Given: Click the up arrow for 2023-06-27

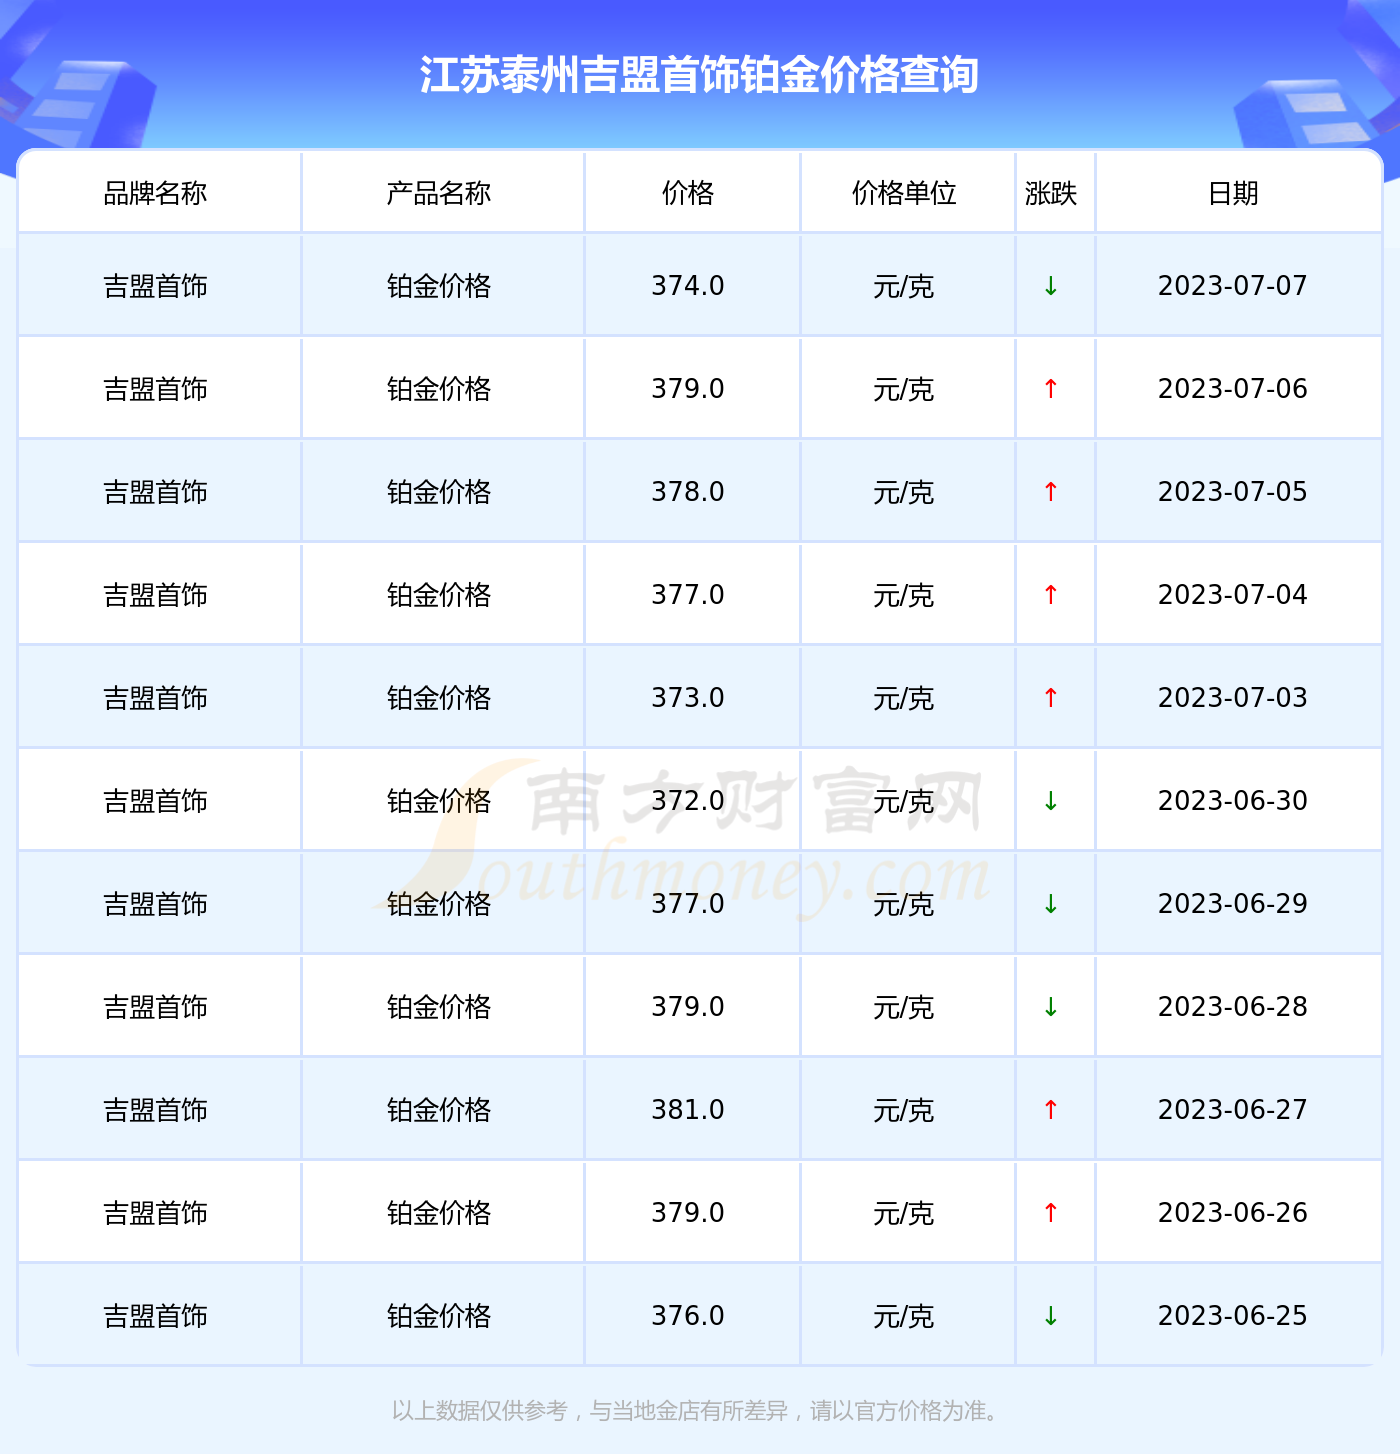Looking at the screenshot, I should 1051,1110.
